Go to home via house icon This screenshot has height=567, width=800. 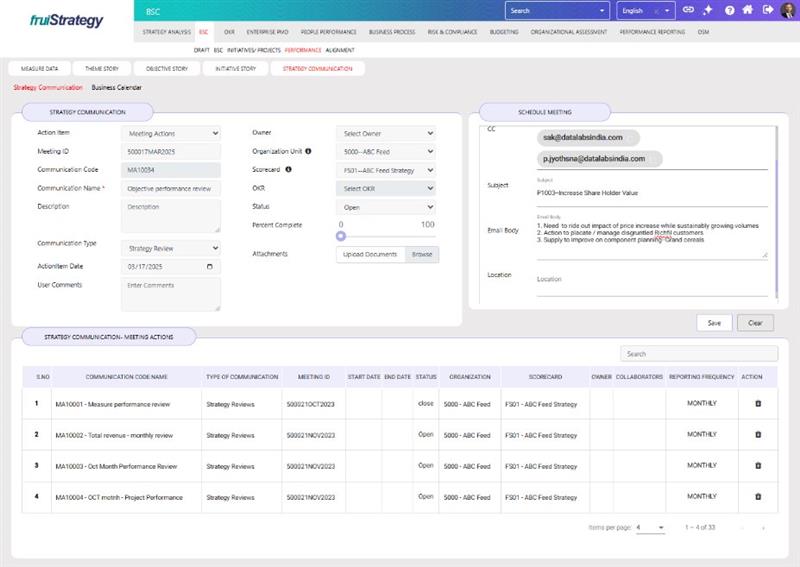tap(748, 11)
